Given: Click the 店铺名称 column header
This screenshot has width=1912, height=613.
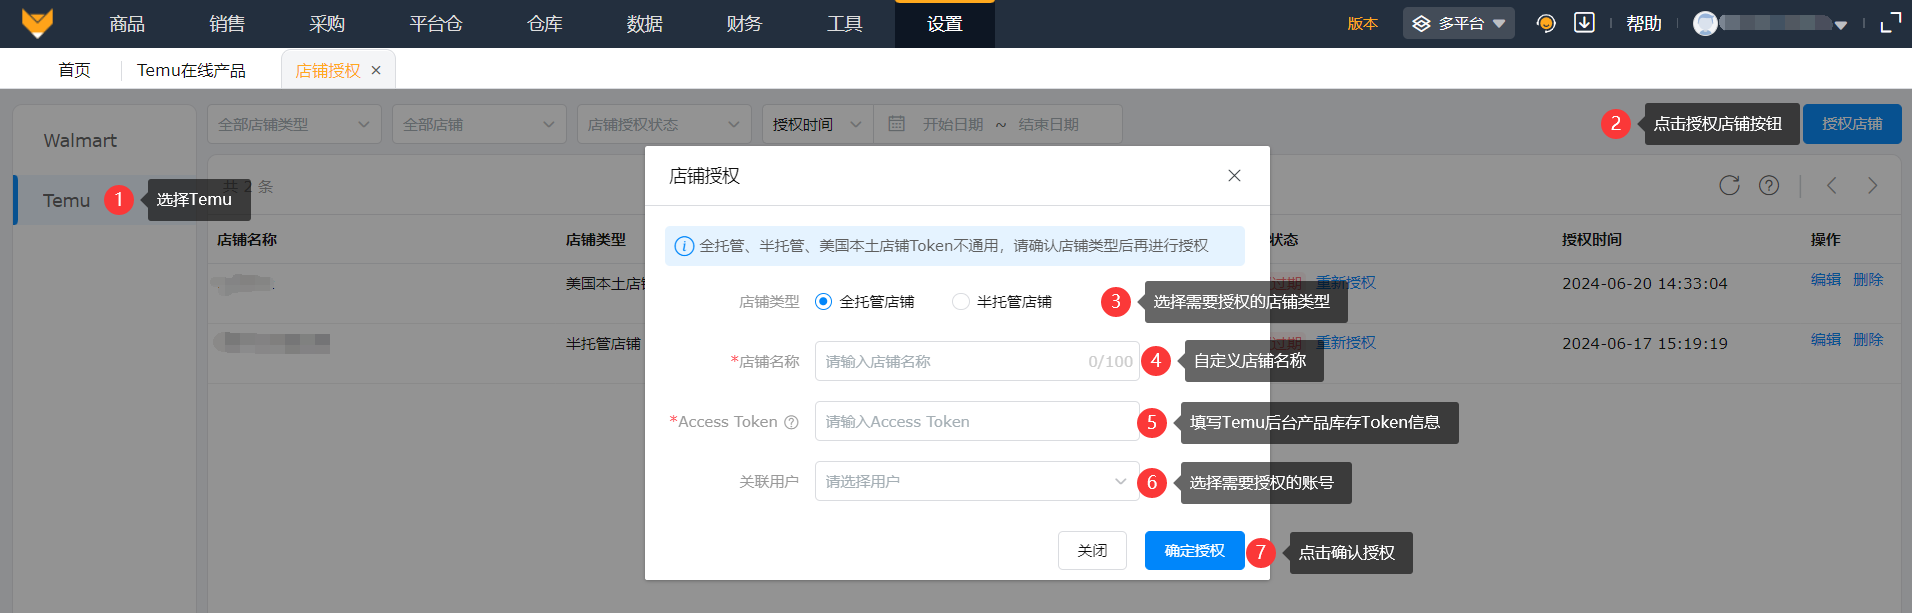Looking at the screenshot, I should coord(247,240).
